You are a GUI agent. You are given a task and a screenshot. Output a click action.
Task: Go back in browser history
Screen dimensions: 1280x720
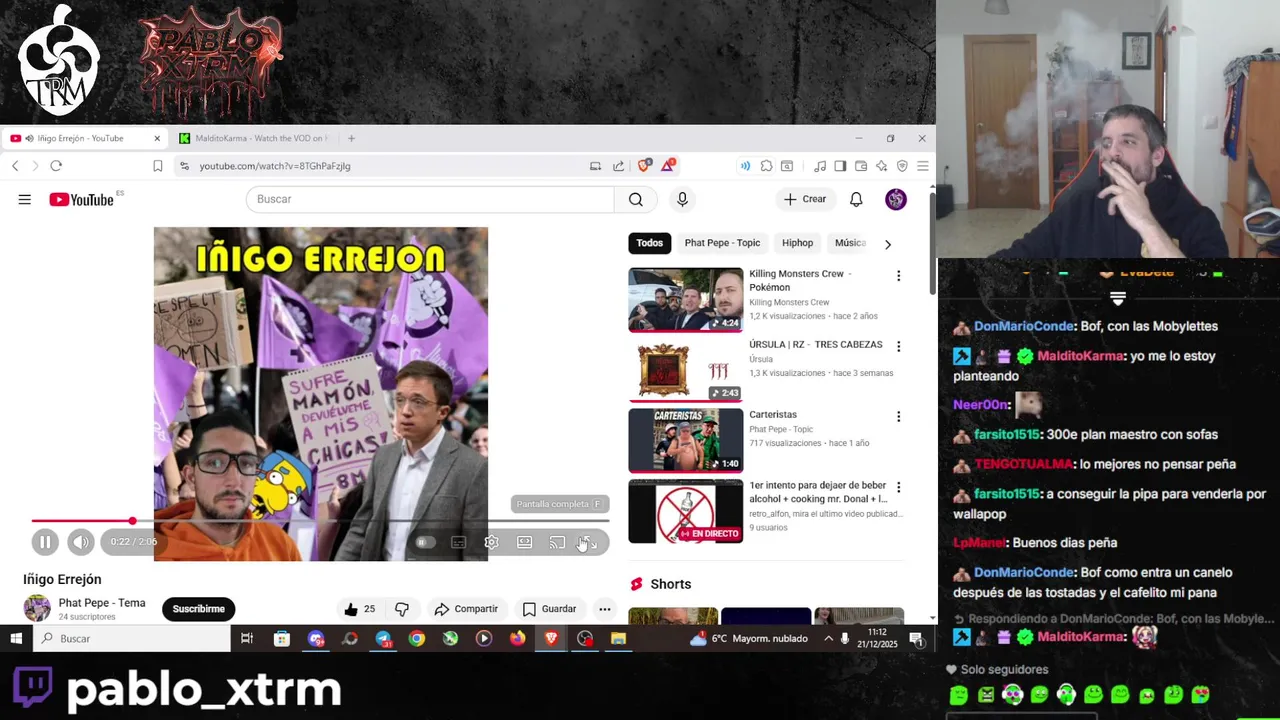pyautogui.click(x=15, y=166)
